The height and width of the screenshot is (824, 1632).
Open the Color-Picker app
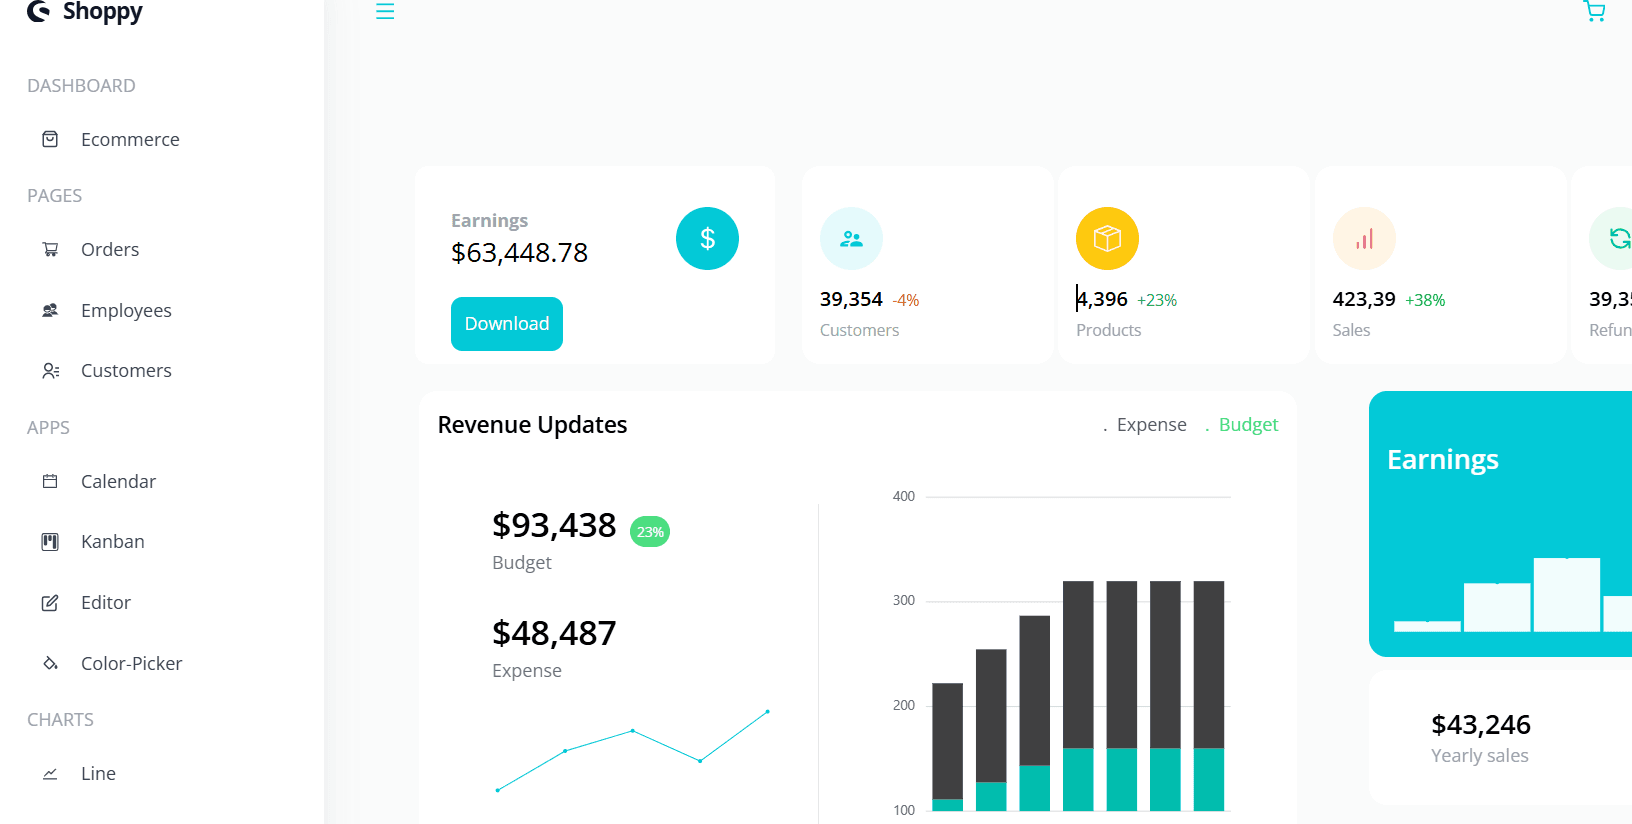[x=131, y=663]
